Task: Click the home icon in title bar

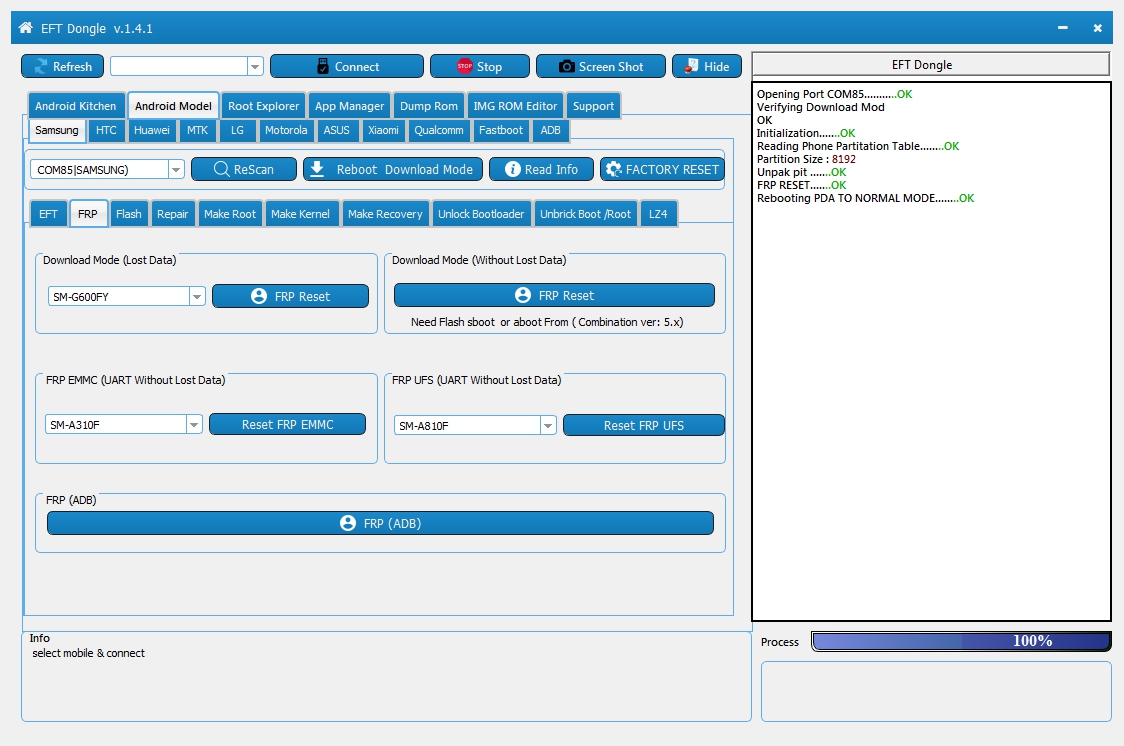Action: click(26, 28)
